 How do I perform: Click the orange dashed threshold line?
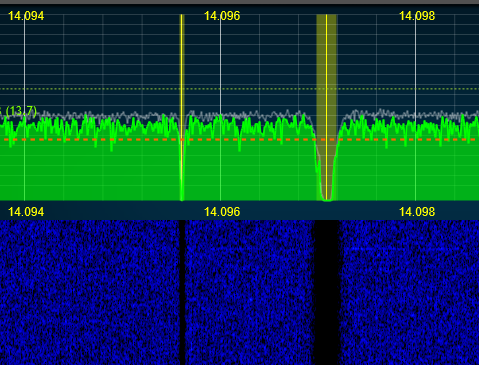(x=239, y=139)
